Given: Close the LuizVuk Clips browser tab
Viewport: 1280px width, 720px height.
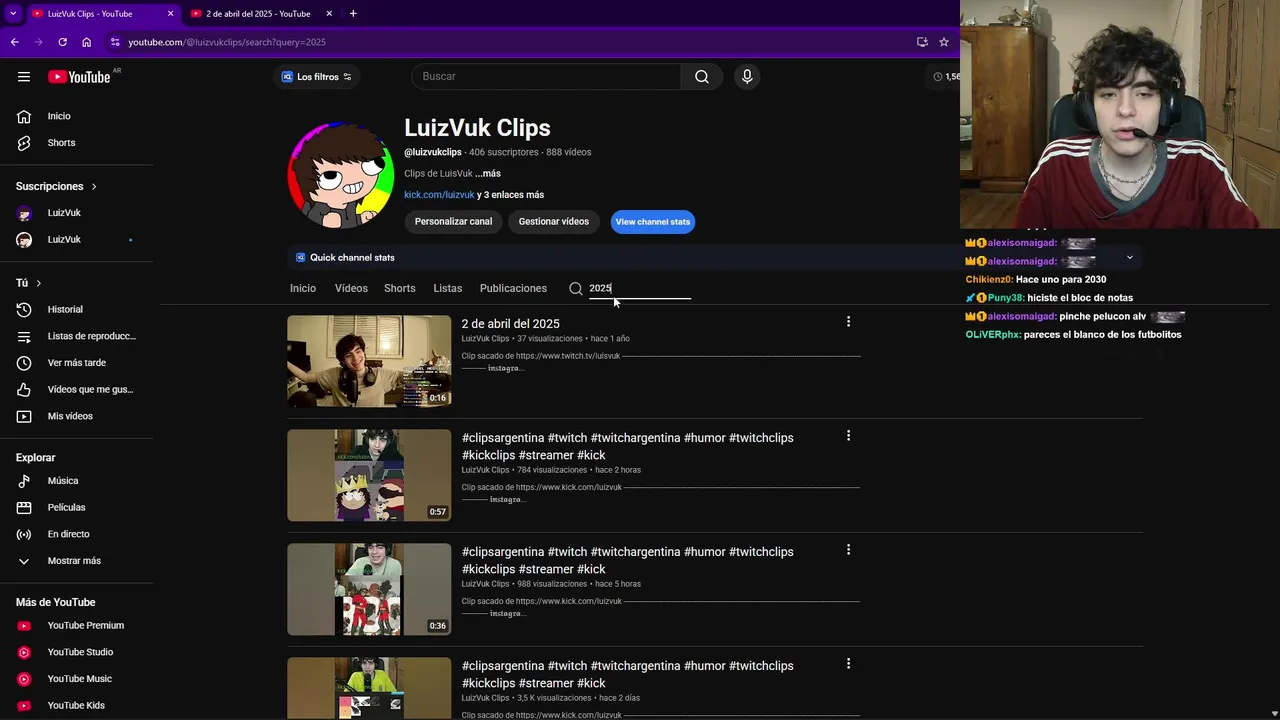Looking at the screenshot, I should pos(170,14).
